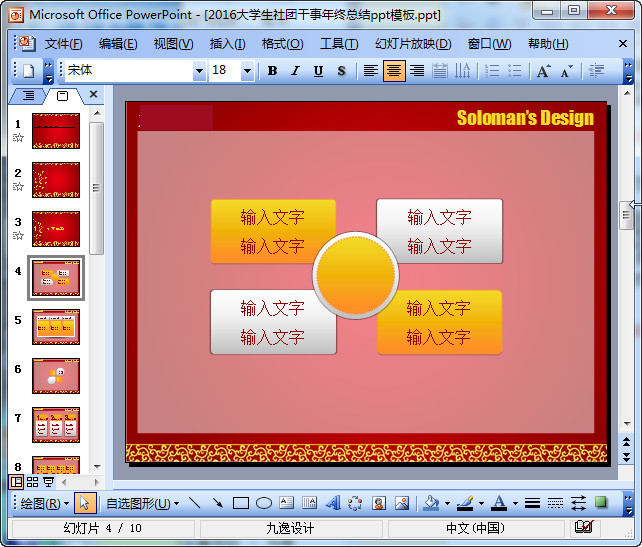Toggle Italic formatting

(295, 71)
